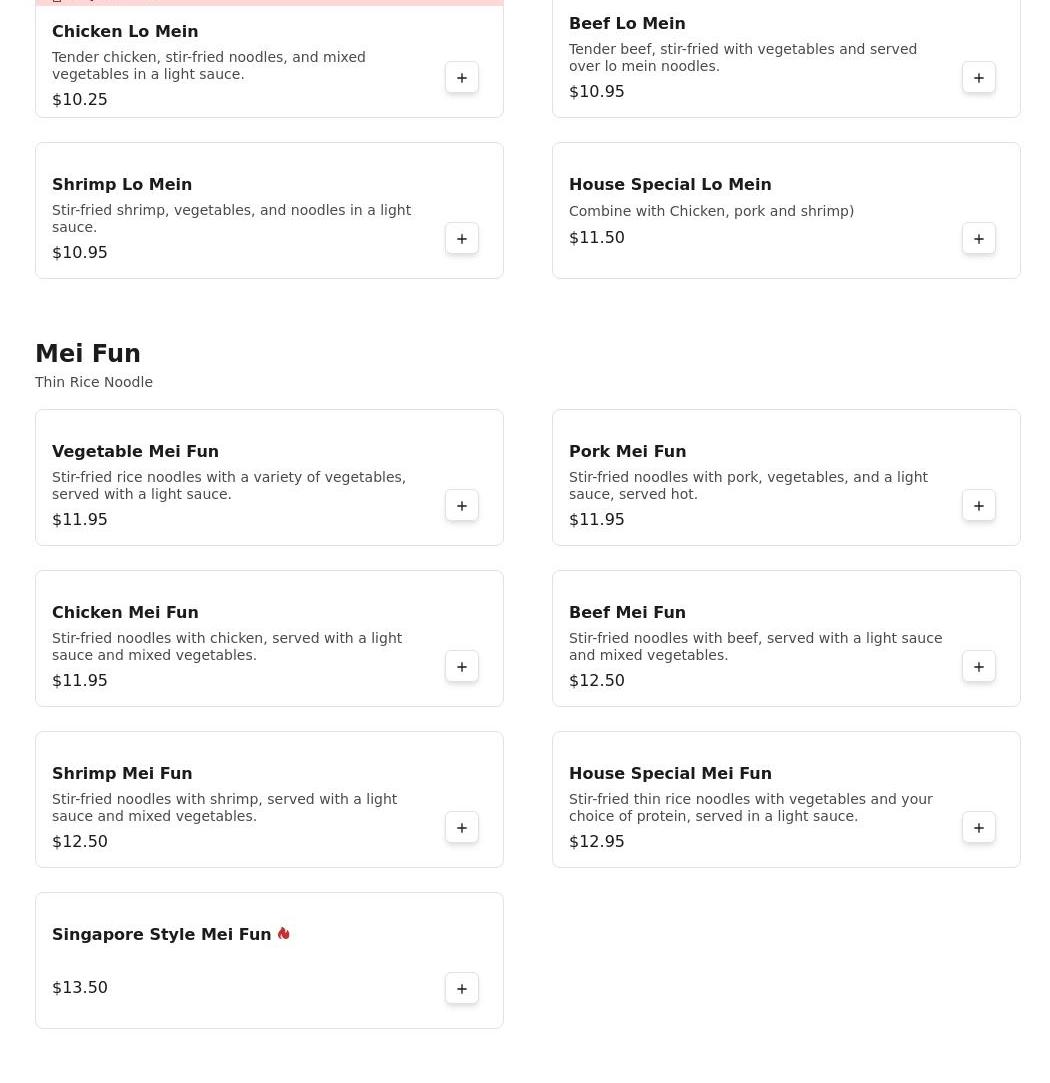The width and height of the screenshot is (1050, 1083).
Task: Click plus icon for Shrimp Lo Mein
Action: pos(461,239)
